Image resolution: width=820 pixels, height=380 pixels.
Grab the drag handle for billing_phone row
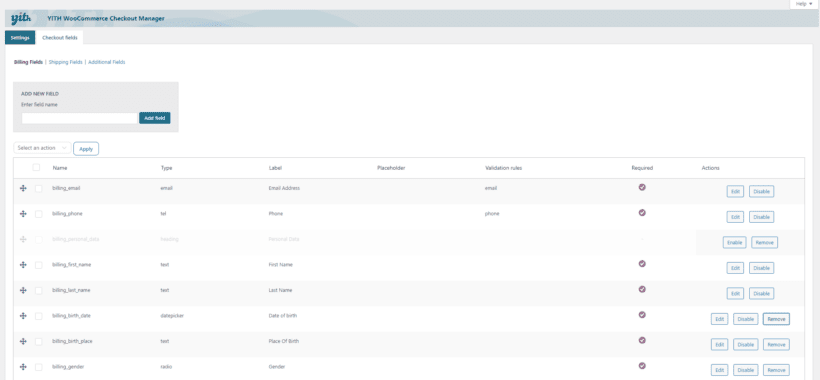(x=23, y=214)
